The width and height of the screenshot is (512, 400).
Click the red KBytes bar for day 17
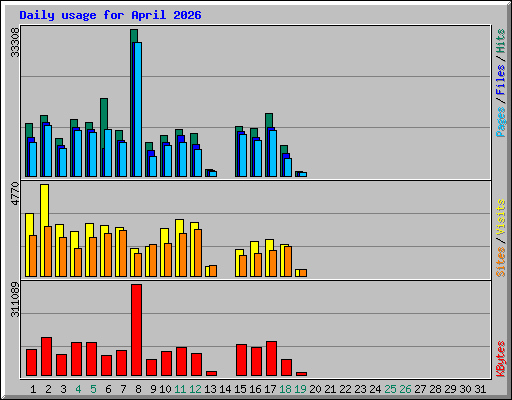tap(271, 359)
